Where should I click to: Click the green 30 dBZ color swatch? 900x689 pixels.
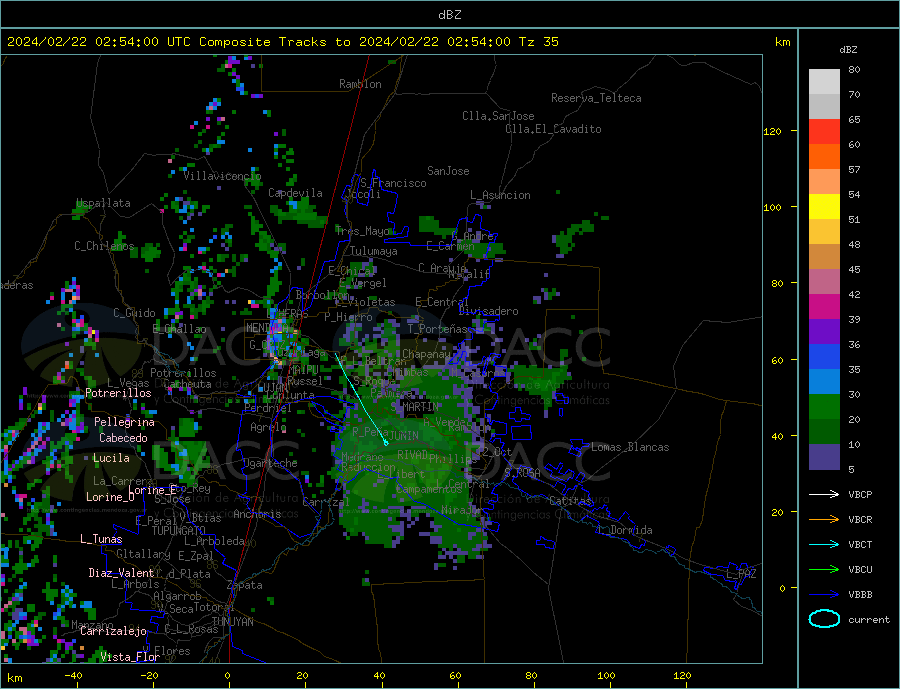(x=824, y=406)
